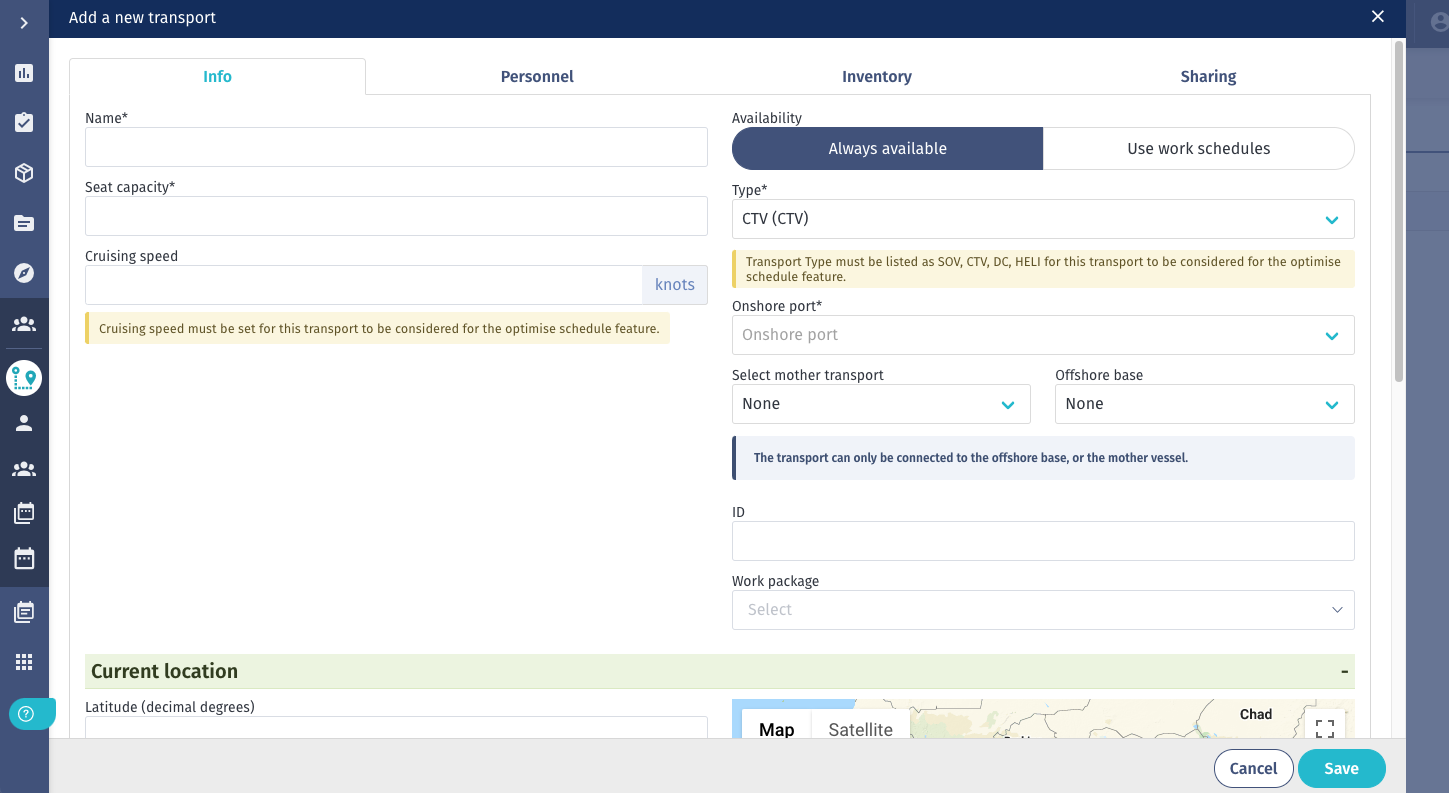Image resolution: width=1449 pixels, height=793 pixels.
Task: Click the knots unit label
Action: (x=675, y=285)
